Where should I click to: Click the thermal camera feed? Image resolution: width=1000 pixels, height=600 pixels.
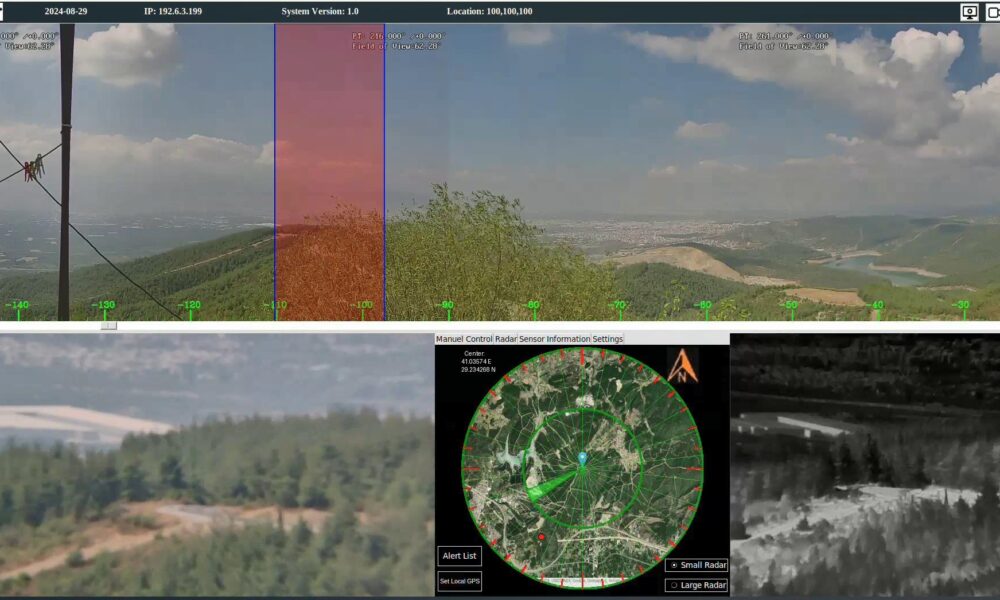coord(865,465)
